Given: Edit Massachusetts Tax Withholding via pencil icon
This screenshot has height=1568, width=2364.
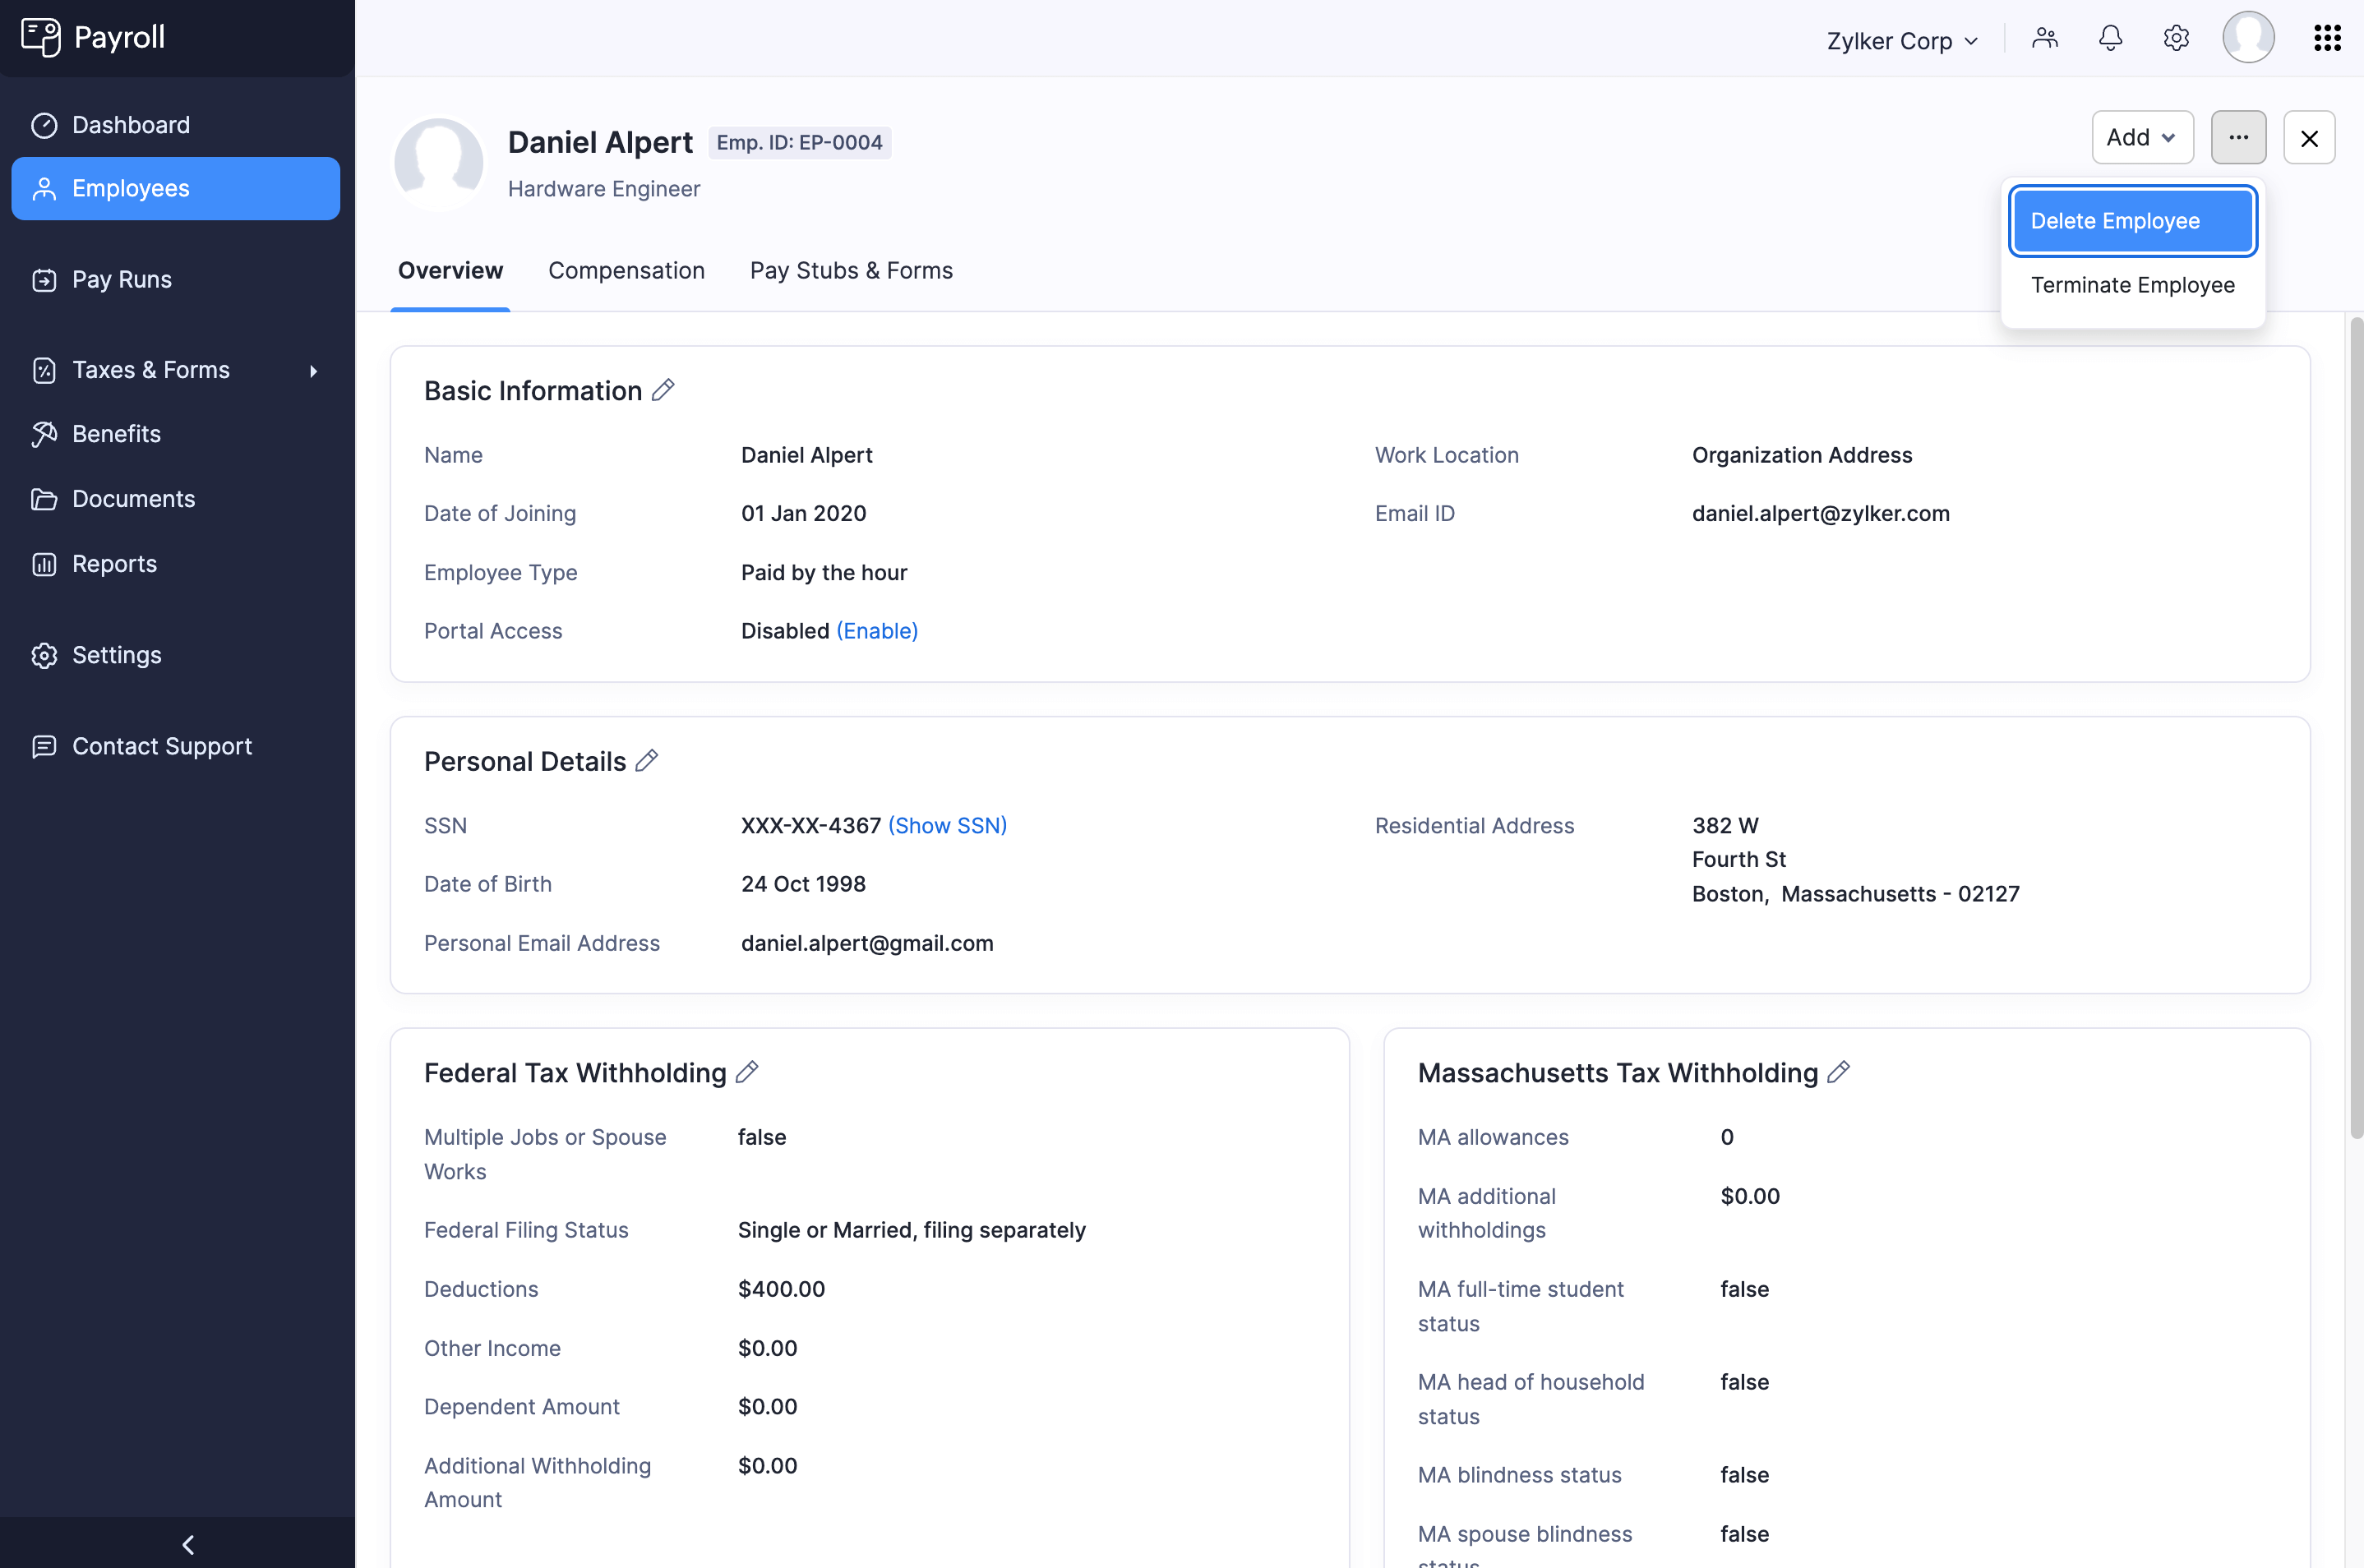Looking at the screenshot, I should (1838, 1071).
